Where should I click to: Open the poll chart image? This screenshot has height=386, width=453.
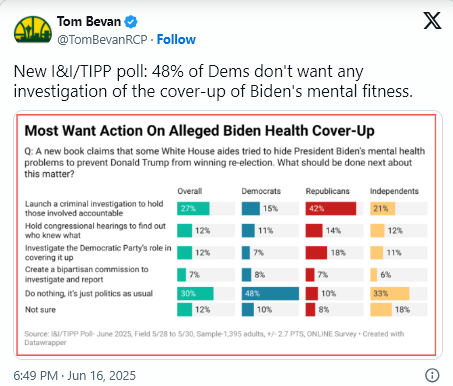(x=226, y=235)
